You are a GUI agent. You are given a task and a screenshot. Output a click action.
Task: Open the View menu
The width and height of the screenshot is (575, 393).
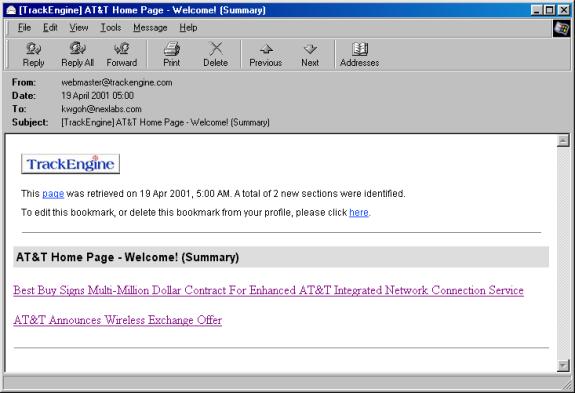79,27
